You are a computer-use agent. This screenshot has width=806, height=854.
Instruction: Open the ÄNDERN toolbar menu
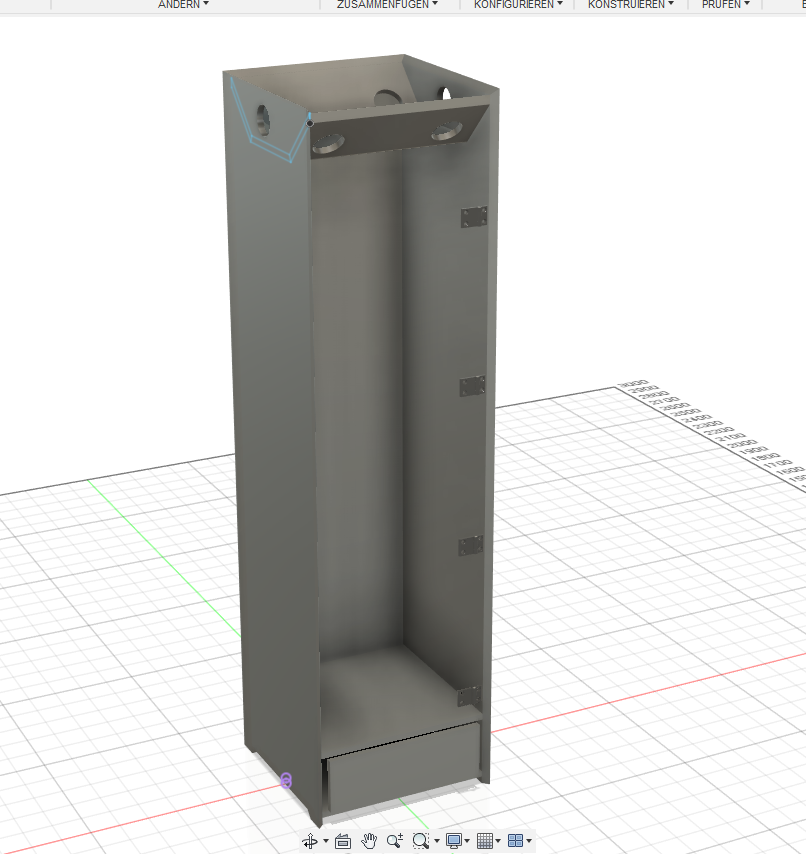coord(184,4)
